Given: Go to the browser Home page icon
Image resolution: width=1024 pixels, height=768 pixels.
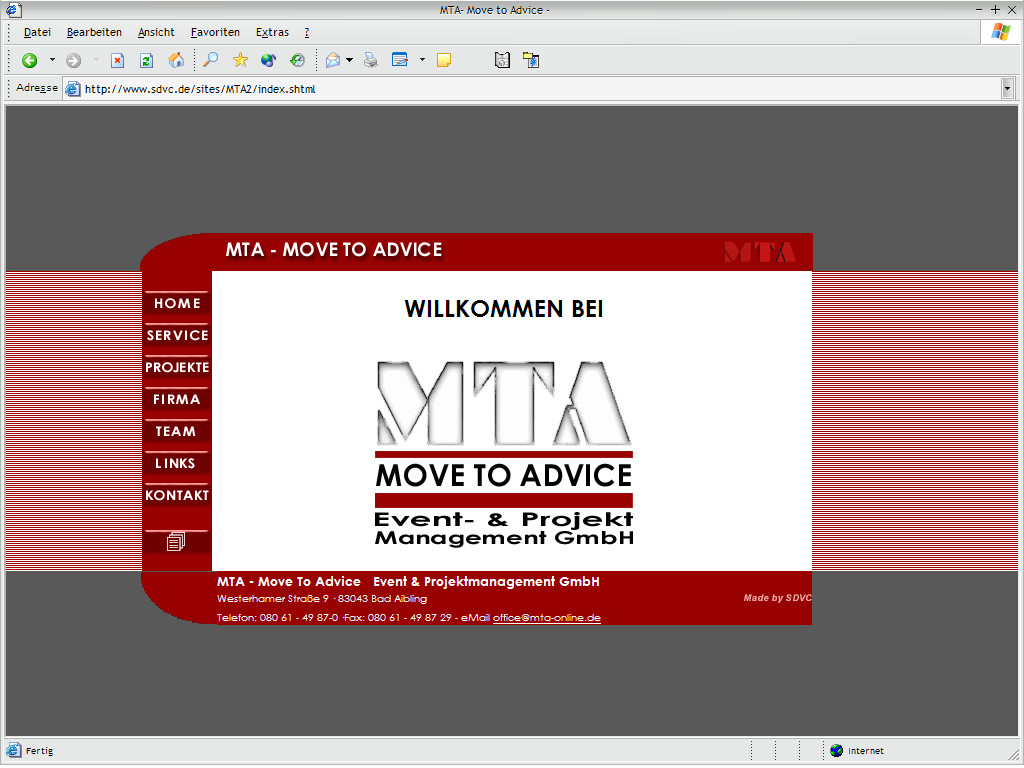Looking at the screenshot, I should [x=176, y=60].
